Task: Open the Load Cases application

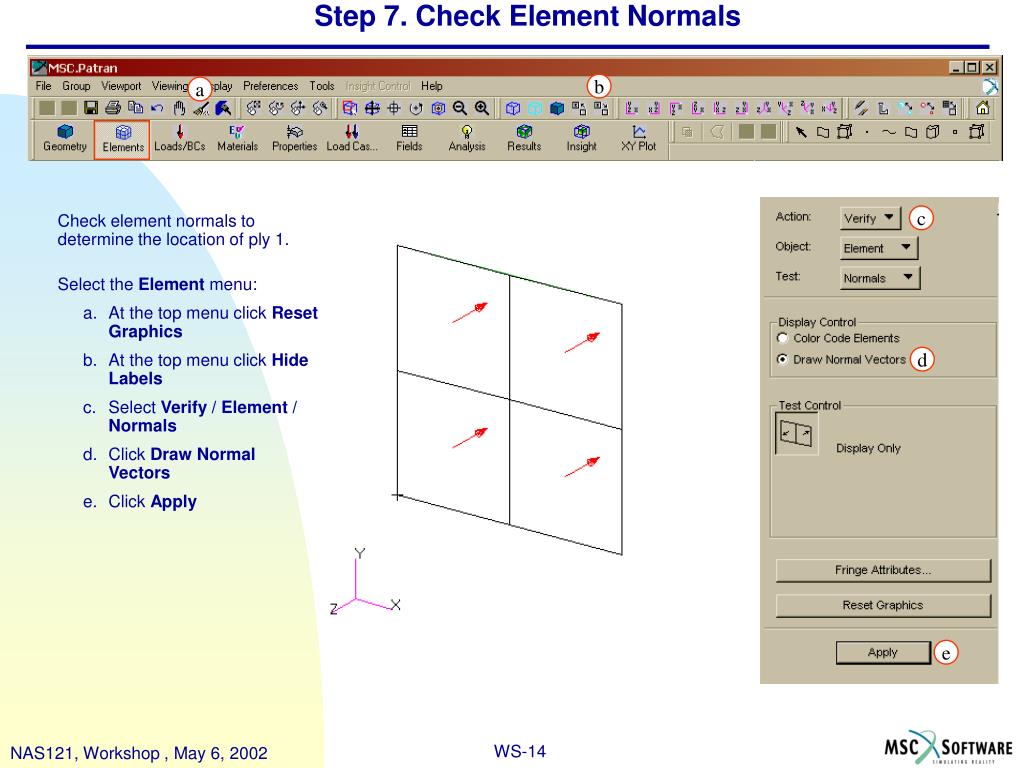Action: [352, 138]
